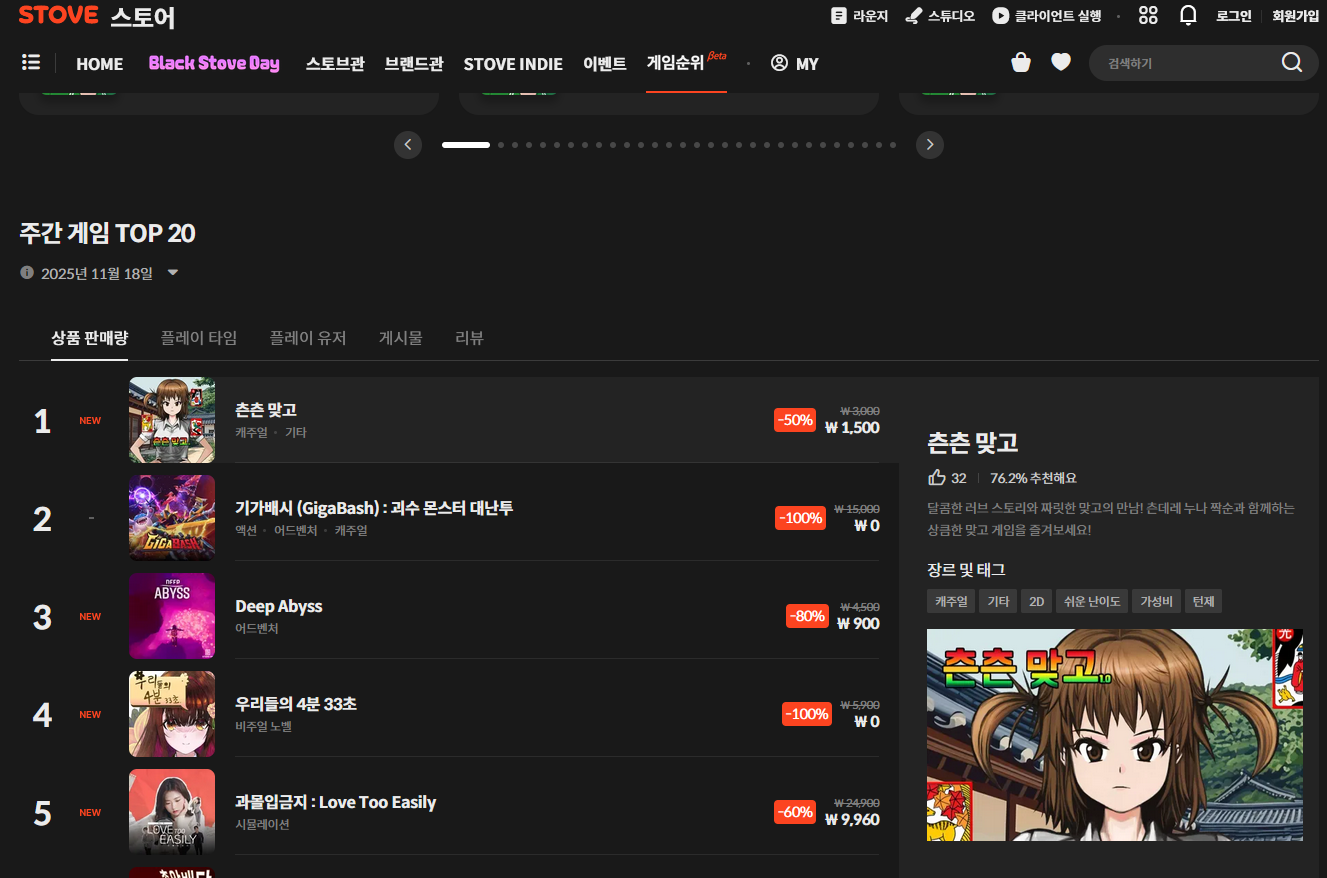Click the 장르 및 태그 heading
Viewport: 1327px width, 878px height.
pos(966,569)
